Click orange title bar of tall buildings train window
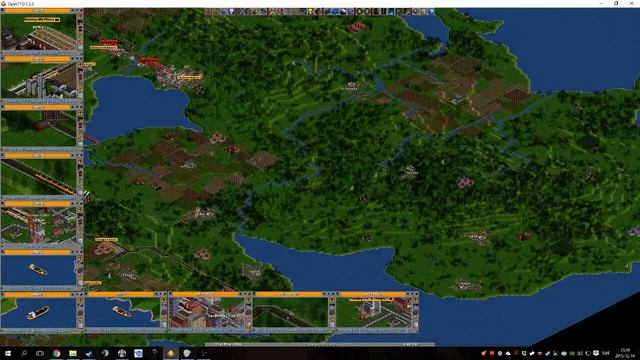640x360 pixels. [38, 59]
